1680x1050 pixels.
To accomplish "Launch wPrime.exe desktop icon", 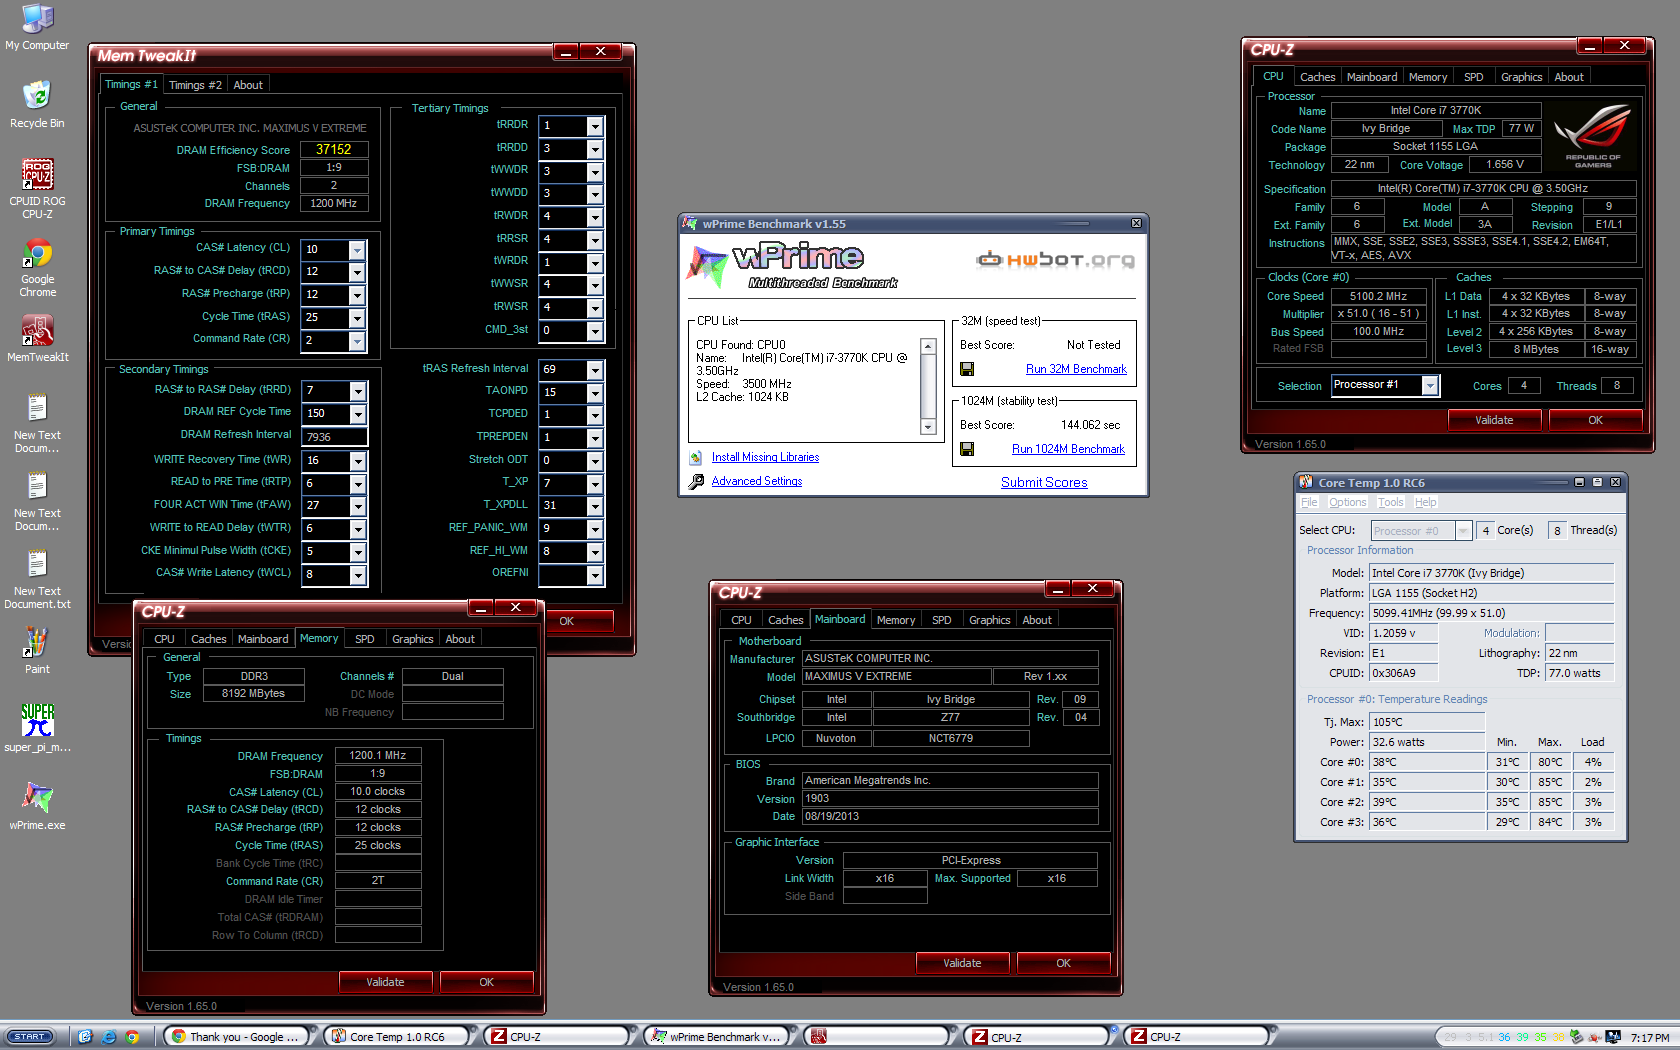I will tap(37, 806).
